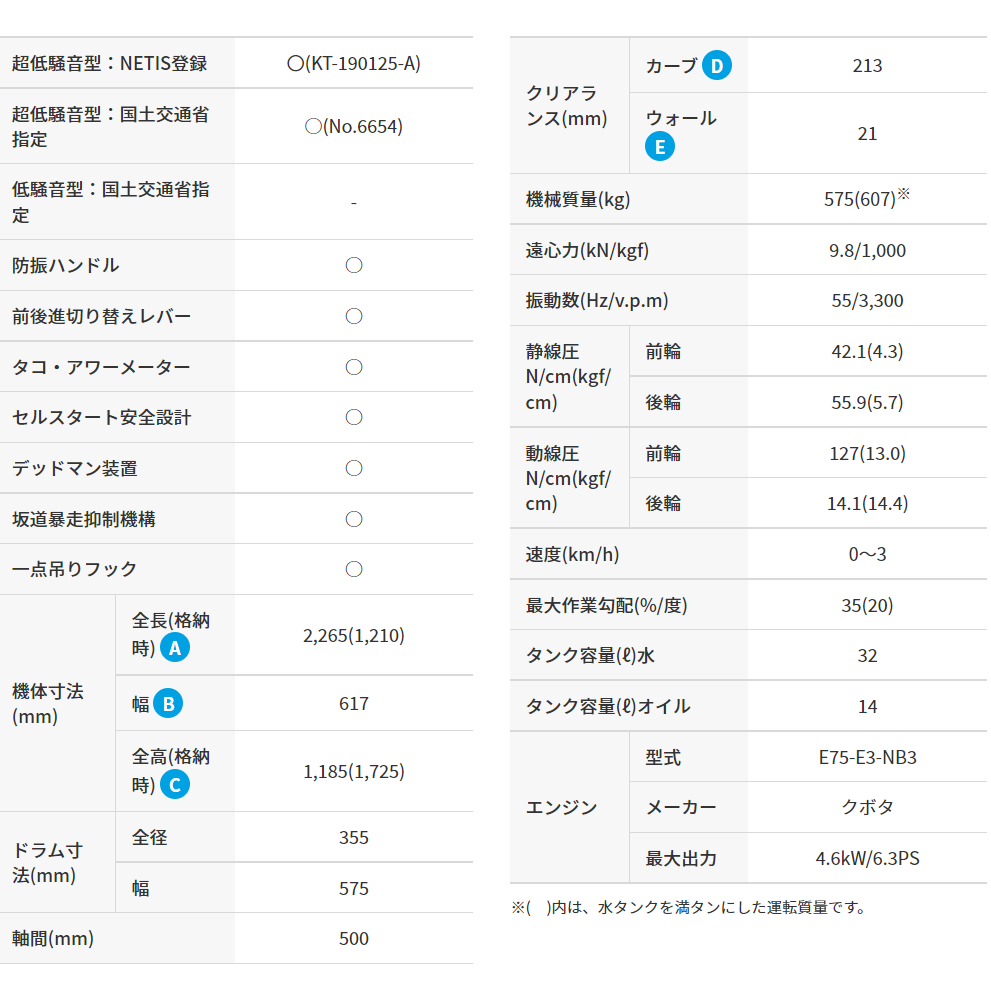Screen dimensions: 991x991
Task: Click the 機械質量 value 575(607)
Action: click(x=860, y=199)
